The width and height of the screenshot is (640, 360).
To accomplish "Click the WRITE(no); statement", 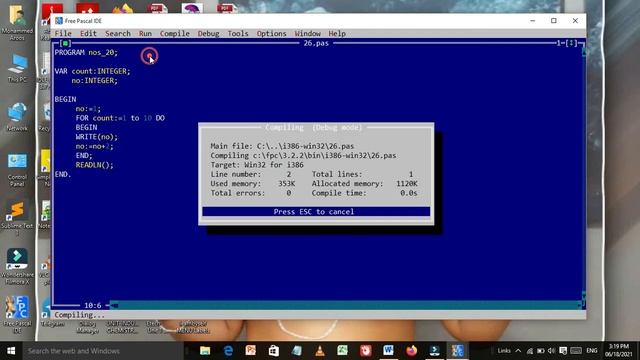I will [x=97, y=137].
